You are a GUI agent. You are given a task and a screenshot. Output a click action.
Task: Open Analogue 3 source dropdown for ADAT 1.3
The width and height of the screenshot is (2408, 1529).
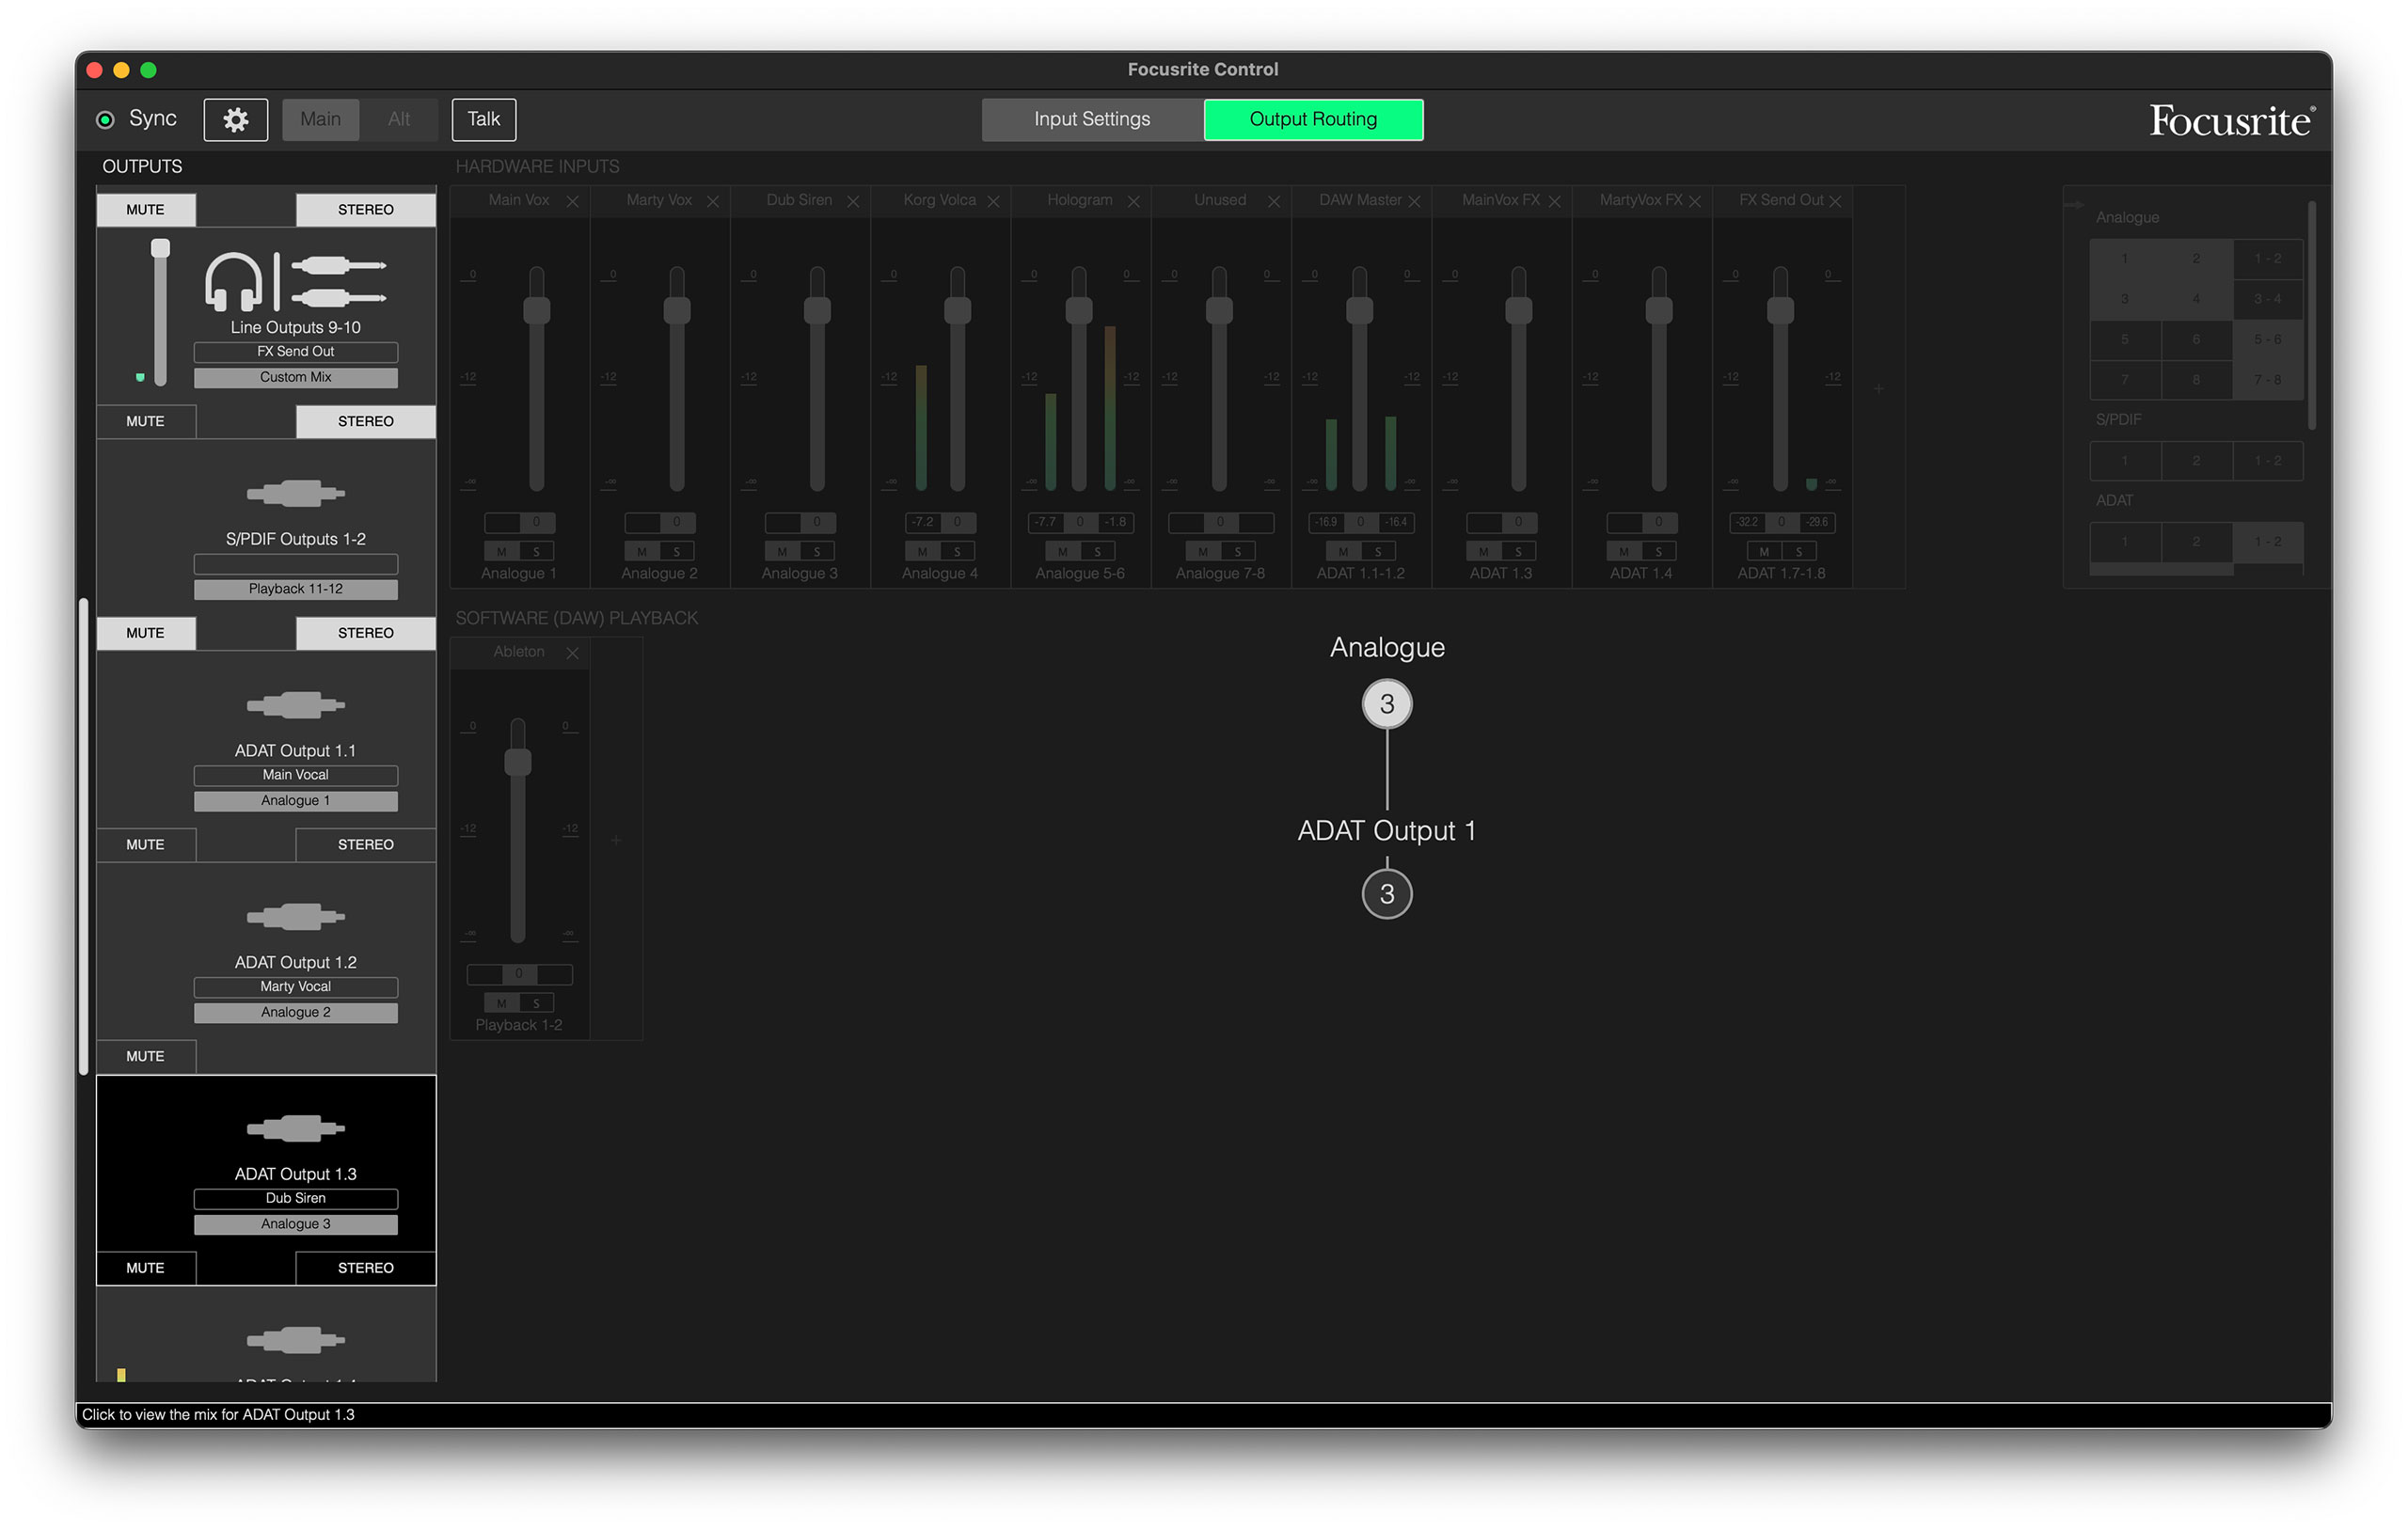(296, 1225)
